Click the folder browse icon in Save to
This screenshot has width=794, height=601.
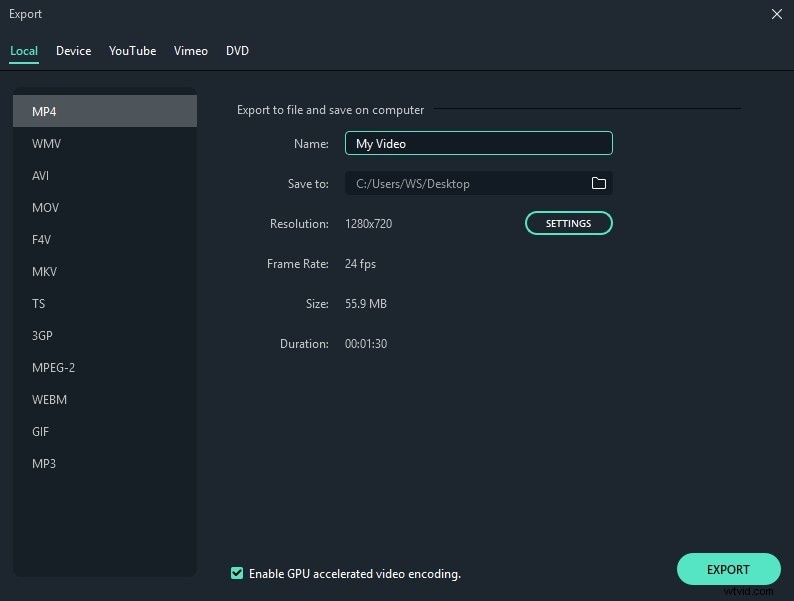(x=599, y=183)
